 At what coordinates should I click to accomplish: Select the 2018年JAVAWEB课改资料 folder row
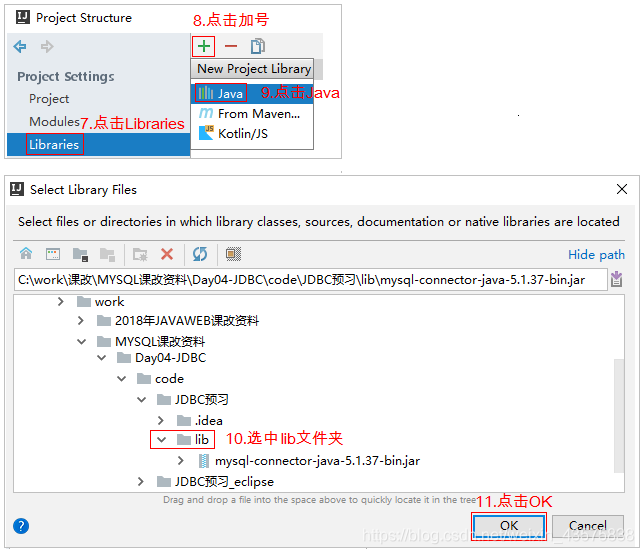[x=178, y=320]
